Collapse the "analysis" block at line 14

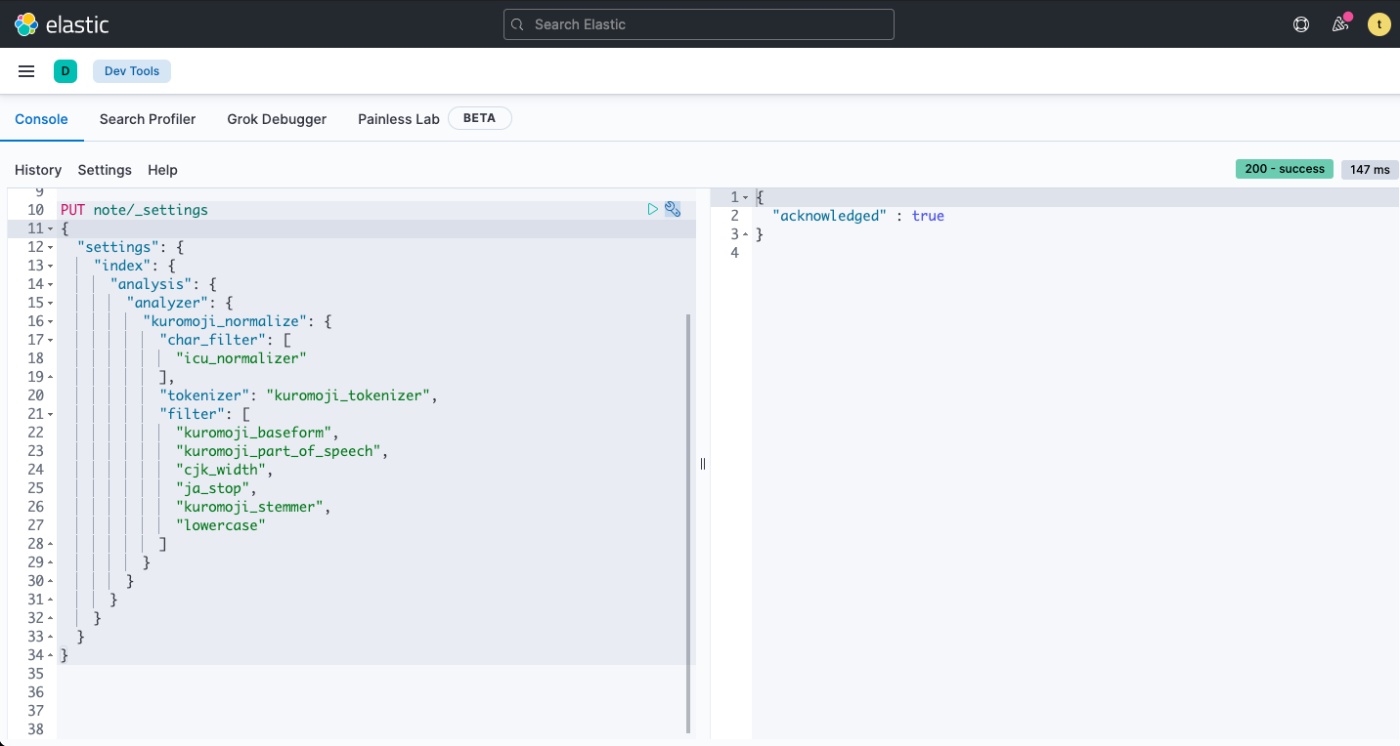(51, 284)
